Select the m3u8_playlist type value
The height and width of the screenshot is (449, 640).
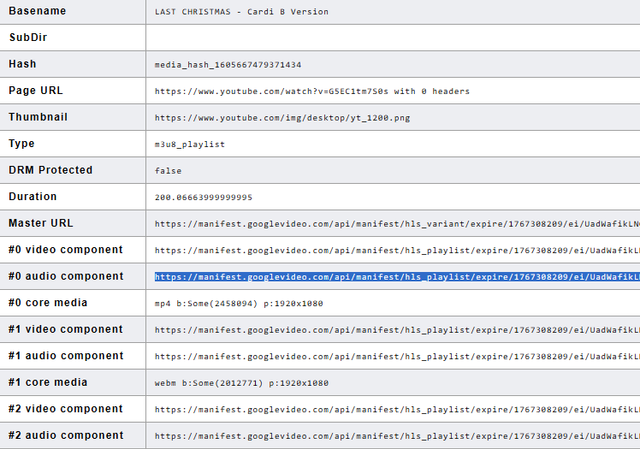(x=189, y=144)
